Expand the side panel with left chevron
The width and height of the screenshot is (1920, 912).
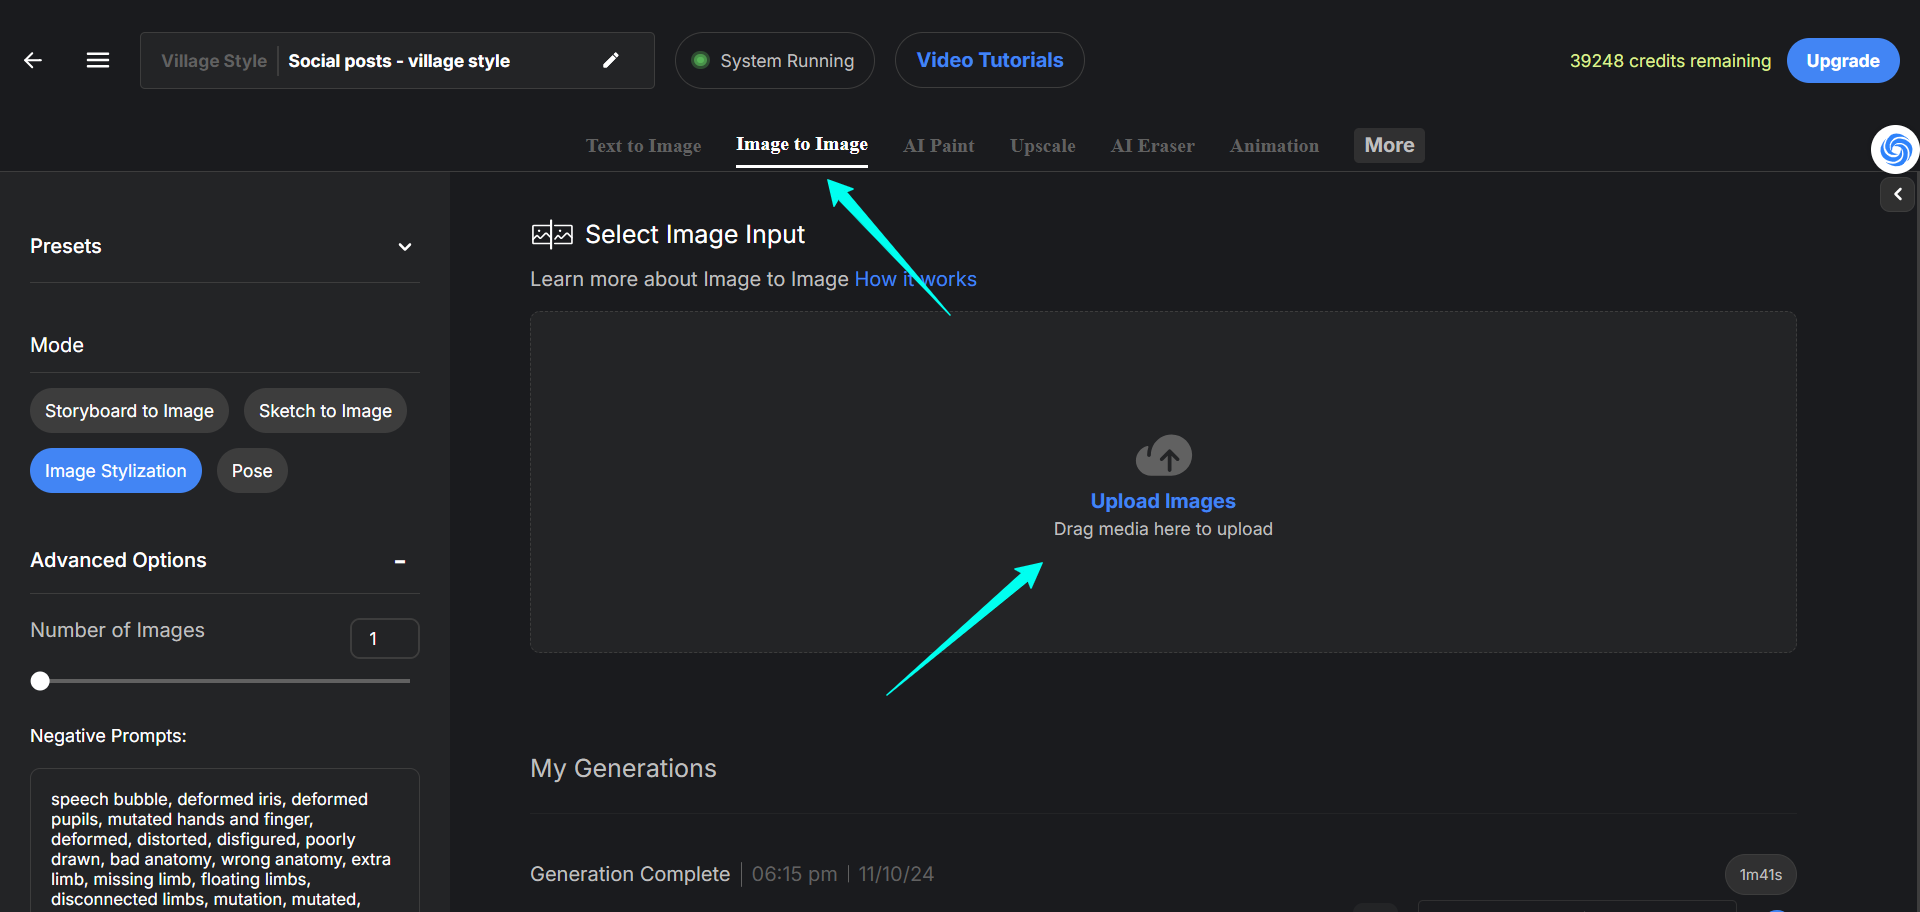[x=1897, y=195]
